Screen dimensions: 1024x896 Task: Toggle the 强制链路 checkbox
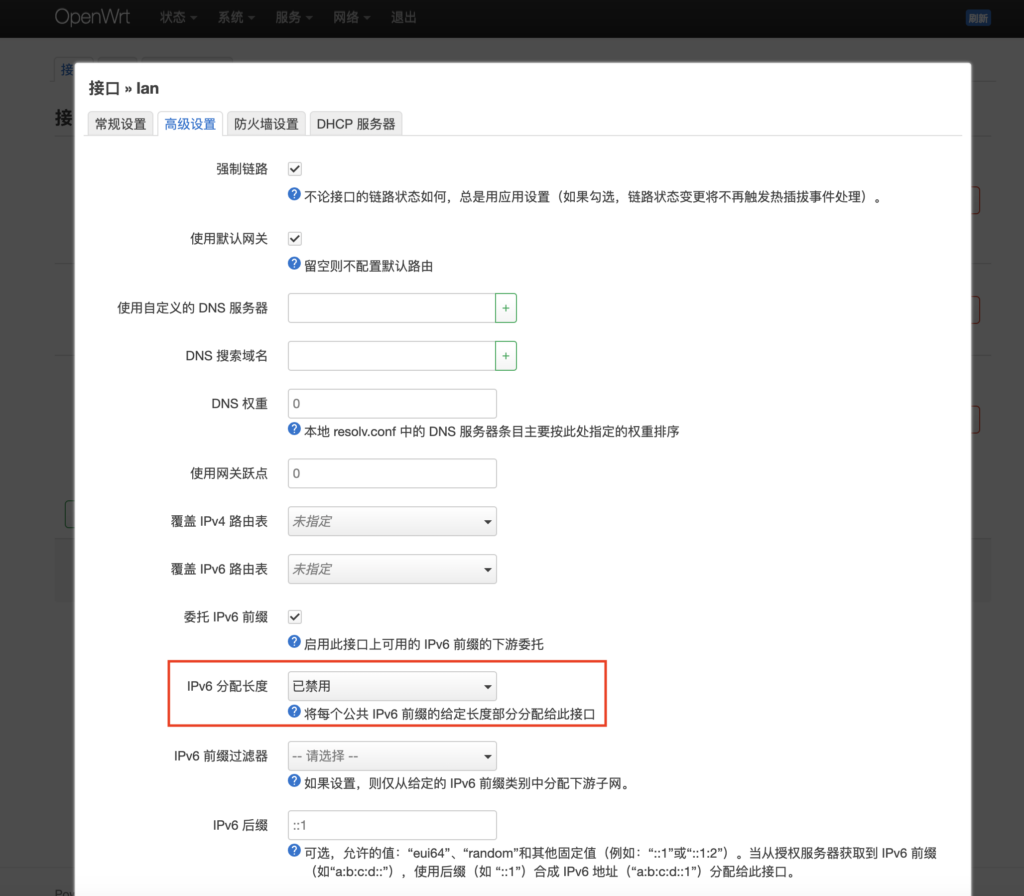(295, 169)
